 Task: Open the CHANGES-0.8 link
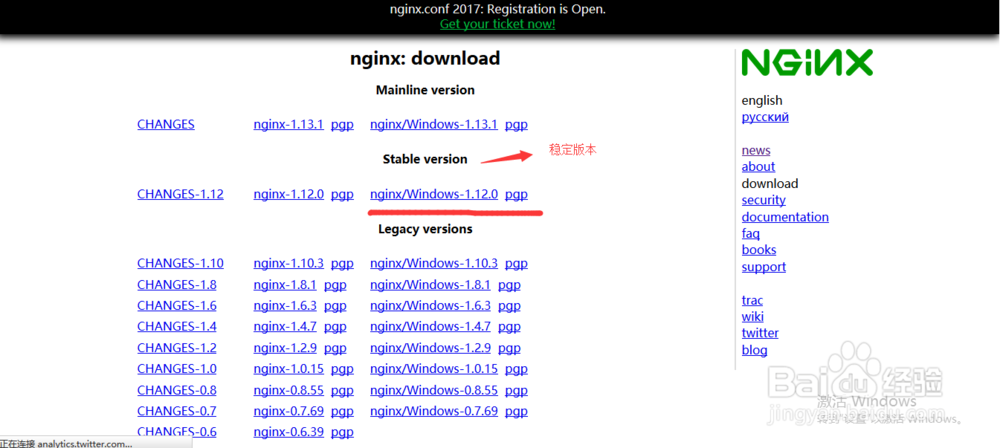(177, 390)
